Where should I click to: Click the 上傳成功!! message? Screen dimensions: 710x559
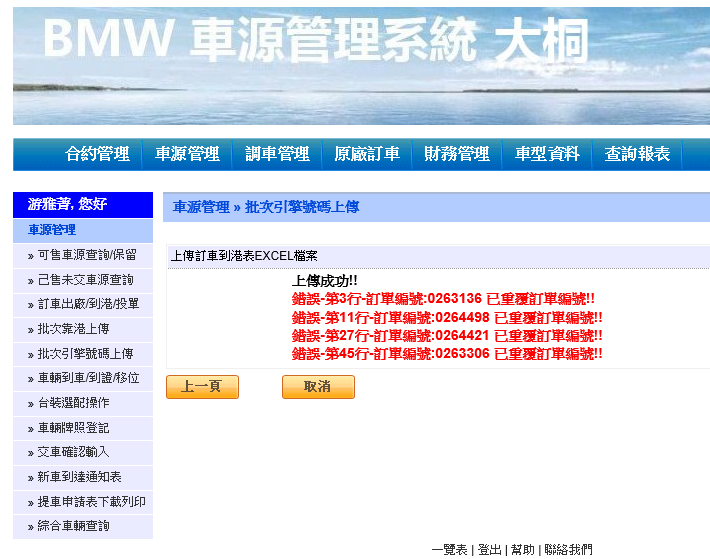click(325, 281)
